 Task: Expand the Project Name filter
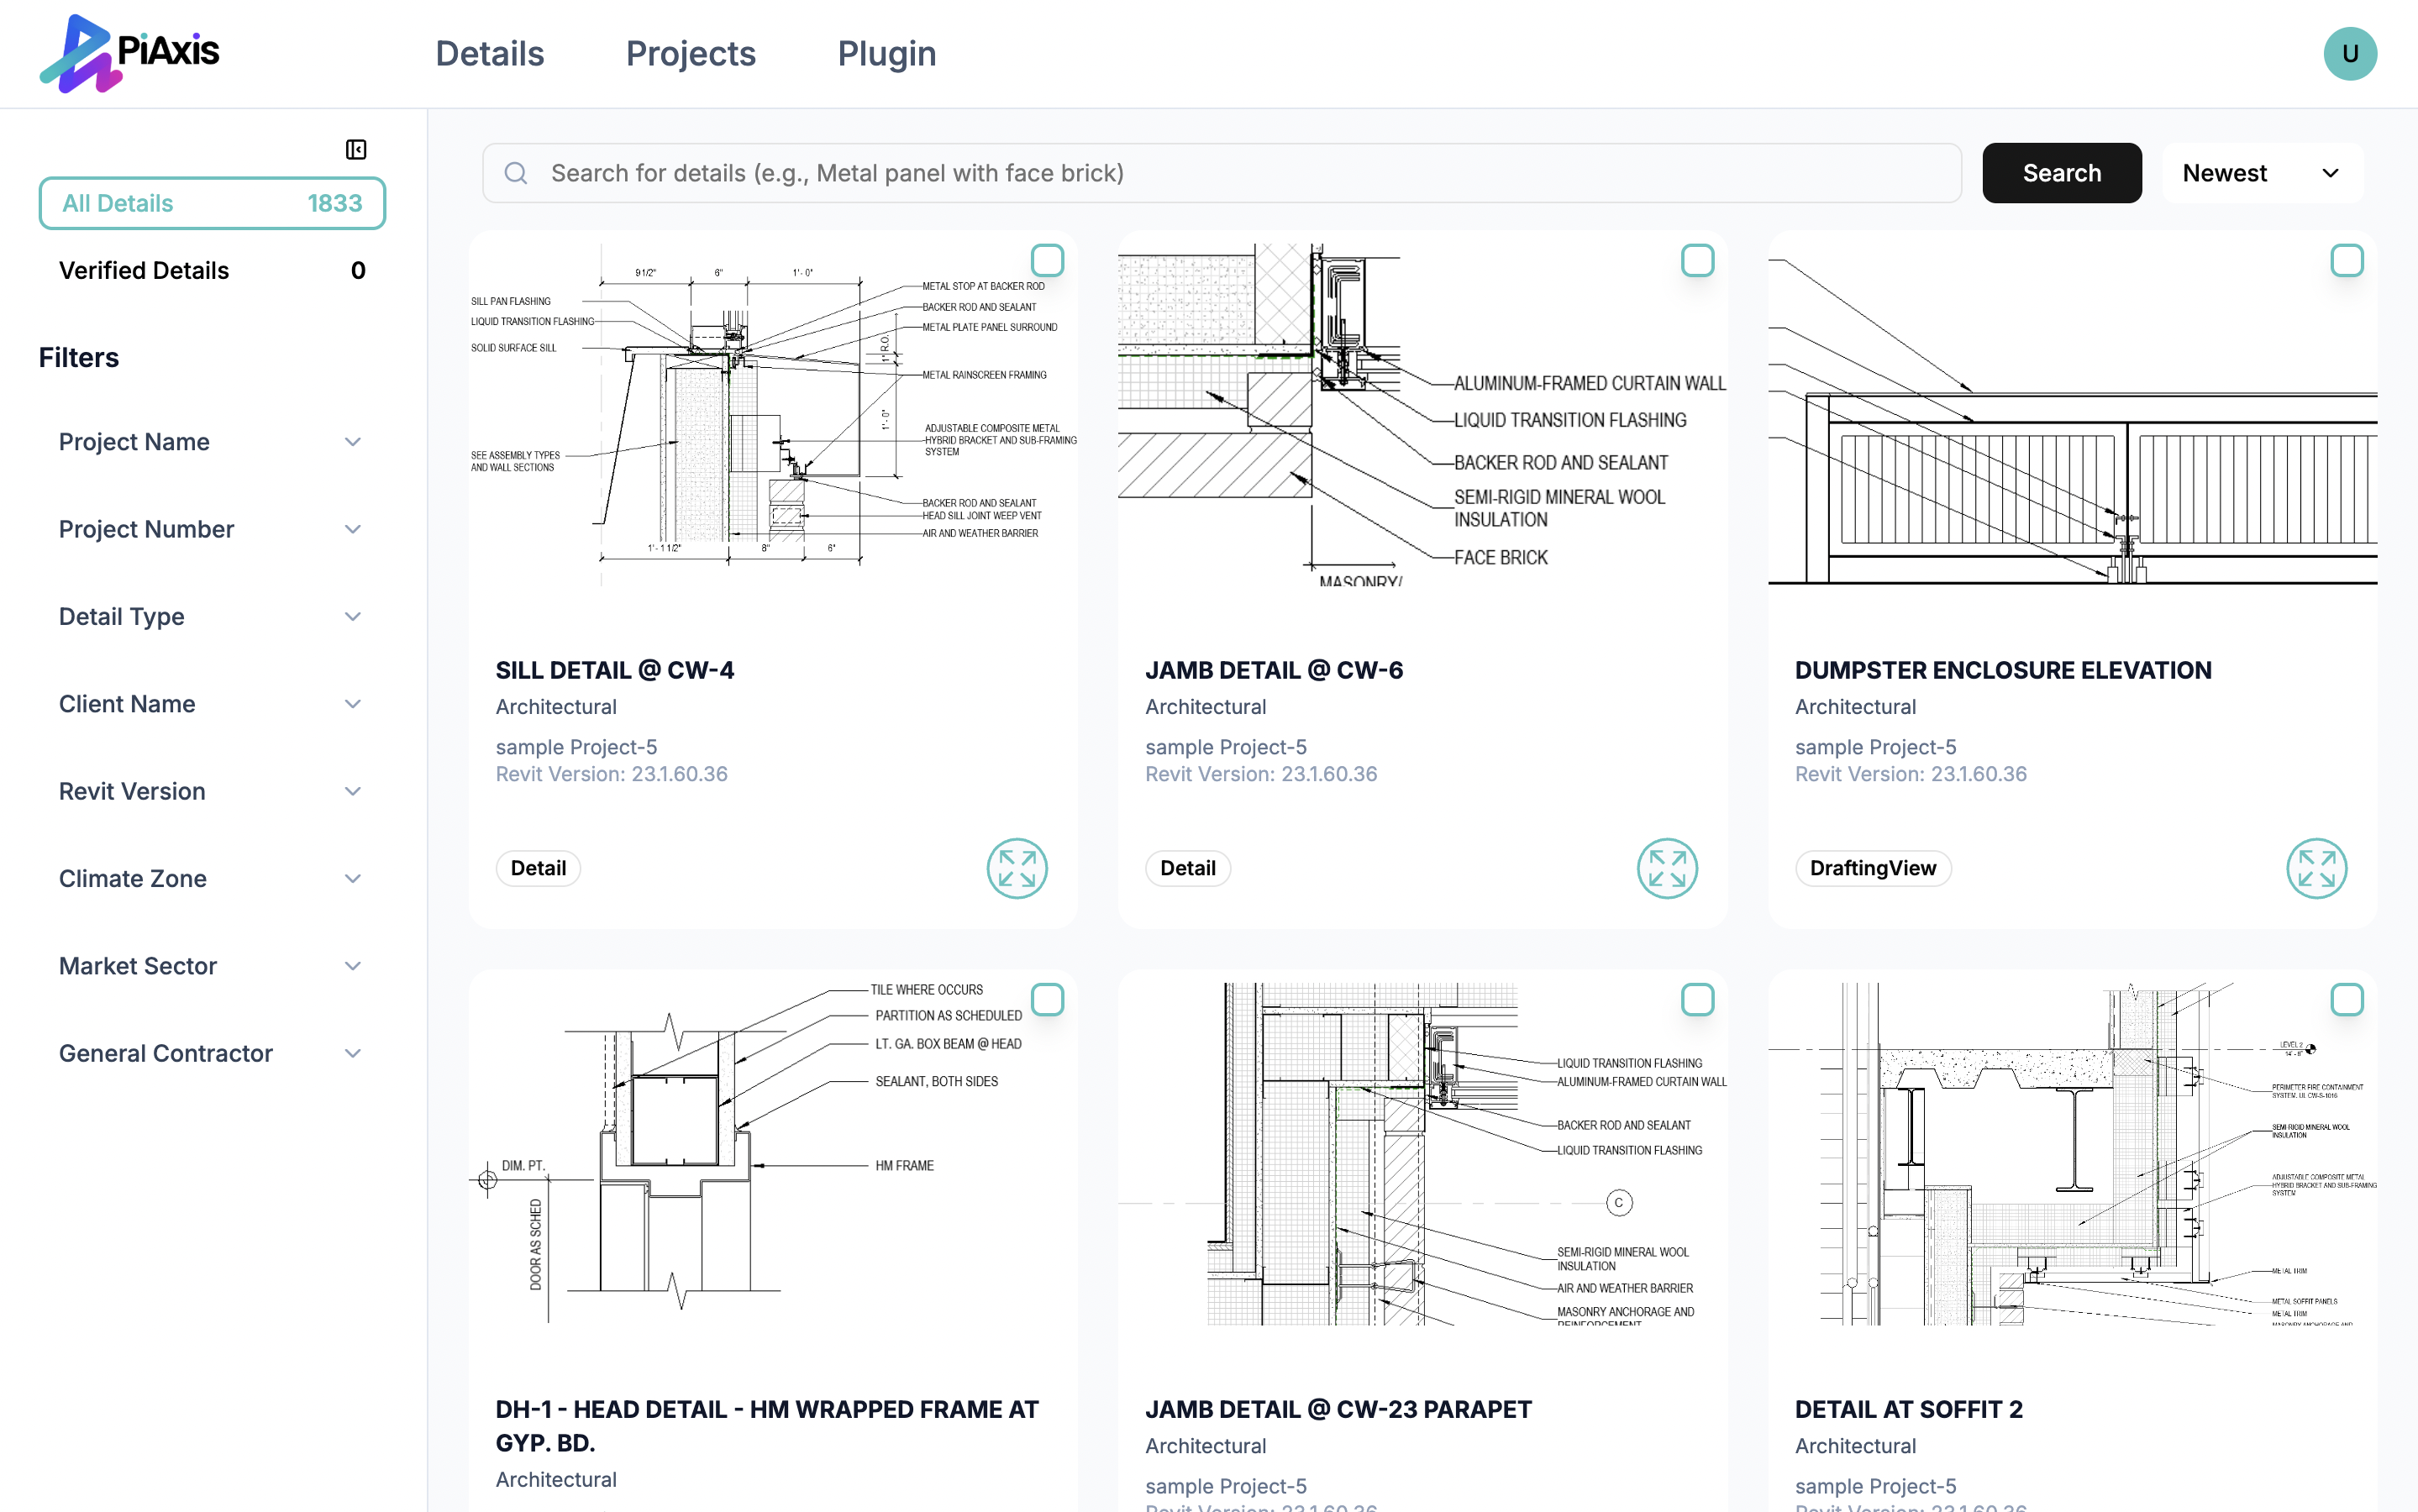(211, 442)
